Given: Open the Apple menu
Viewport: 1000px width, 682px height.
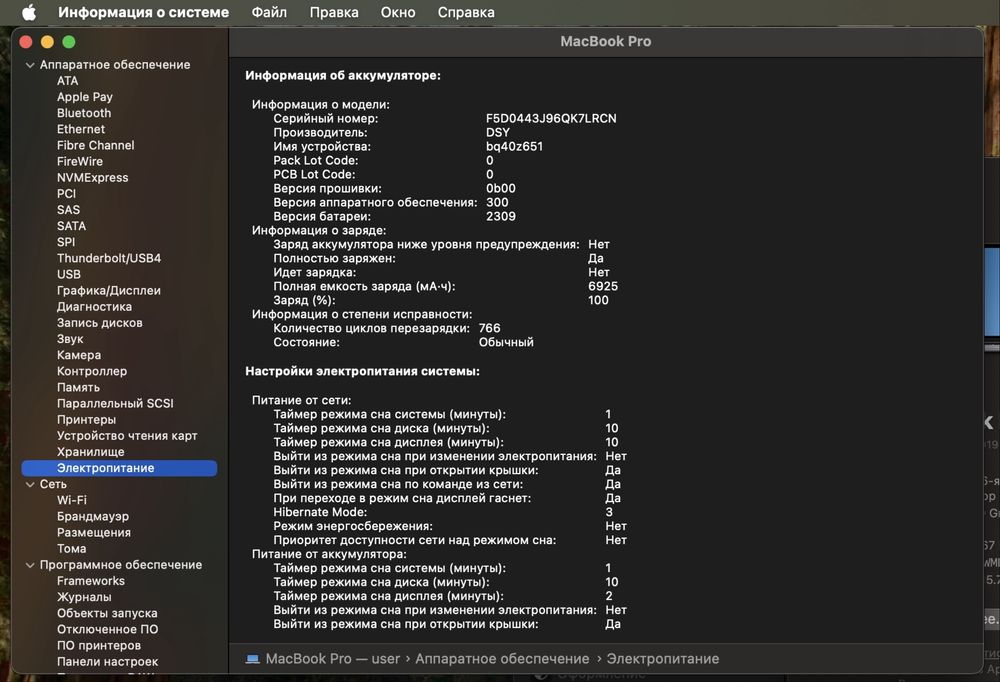Looking at the screenshot, I should coord(29,12).
